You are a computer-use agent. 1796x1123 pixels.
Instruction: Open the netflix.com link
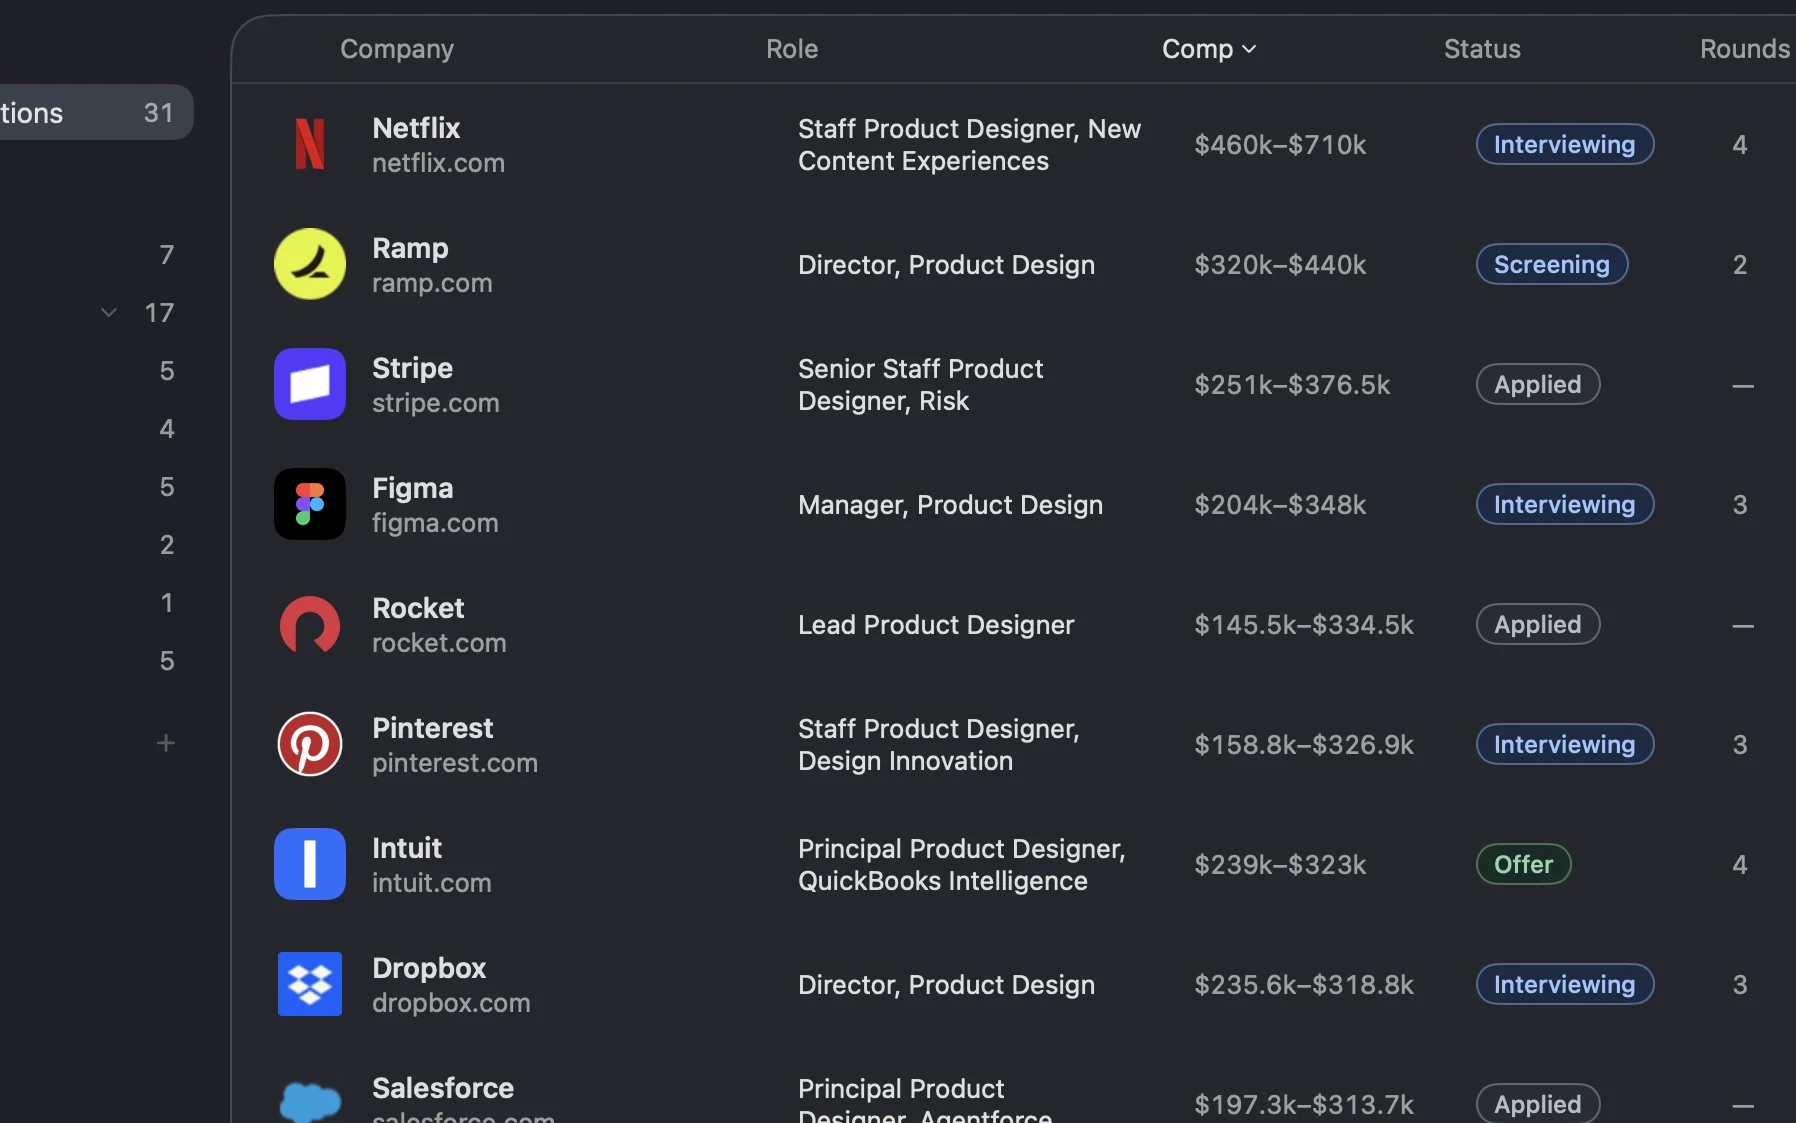[x=438, y=163]
